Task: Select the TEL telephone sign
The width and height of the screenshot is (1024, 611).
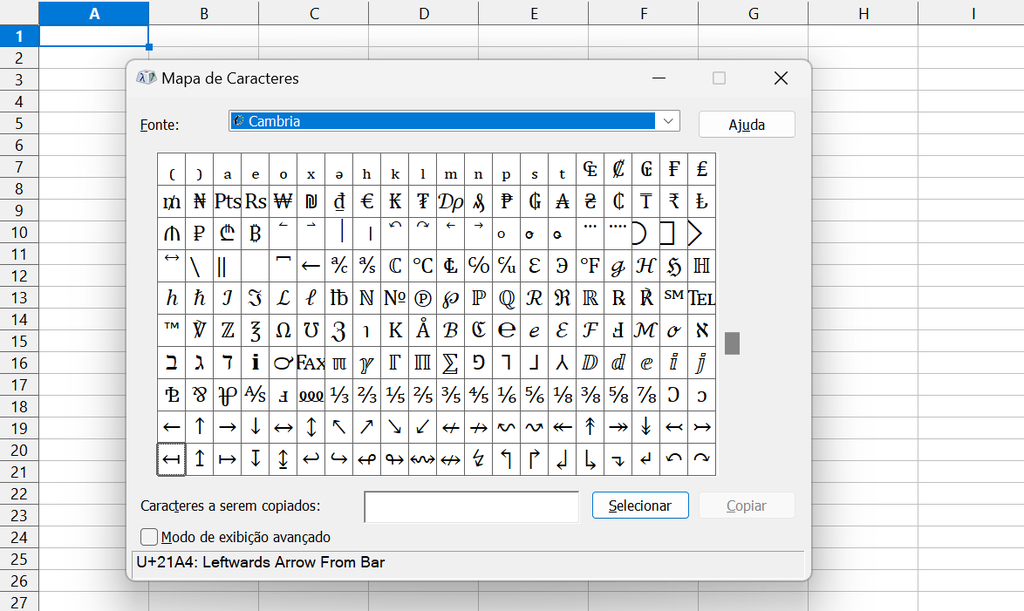Action: pos(701,298)
